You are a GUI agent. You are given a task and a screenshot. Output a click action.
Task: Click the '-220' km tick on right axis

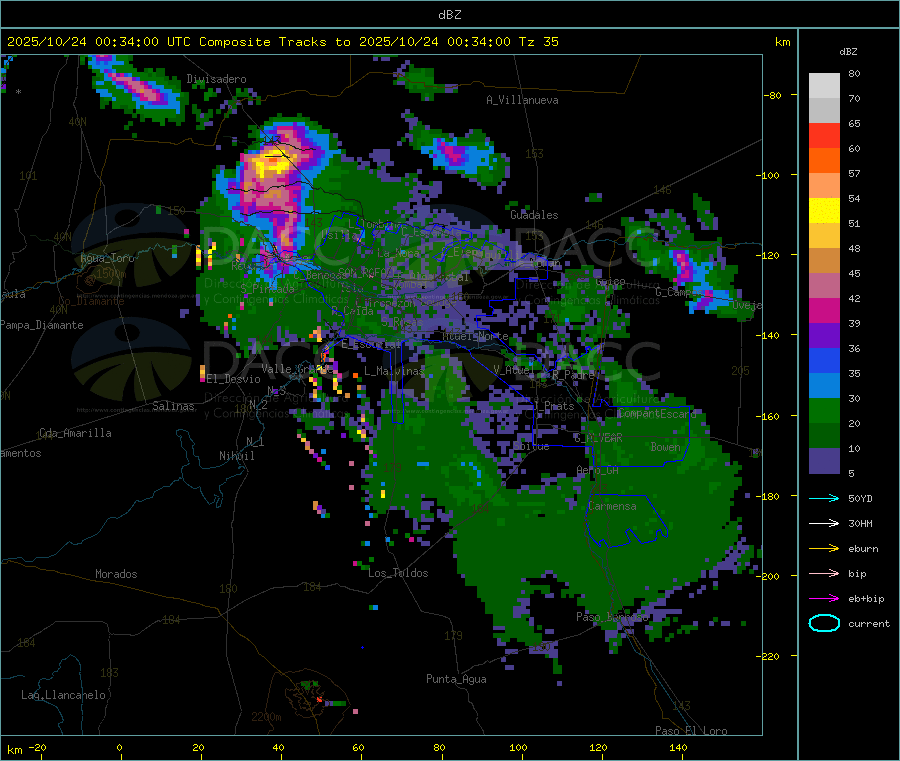[x=770, y=656]
